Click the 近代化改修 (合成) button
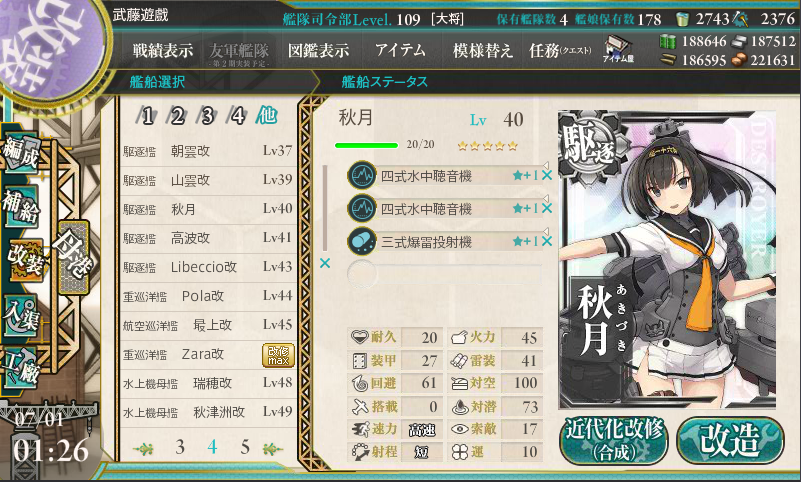 click(614, 440)
